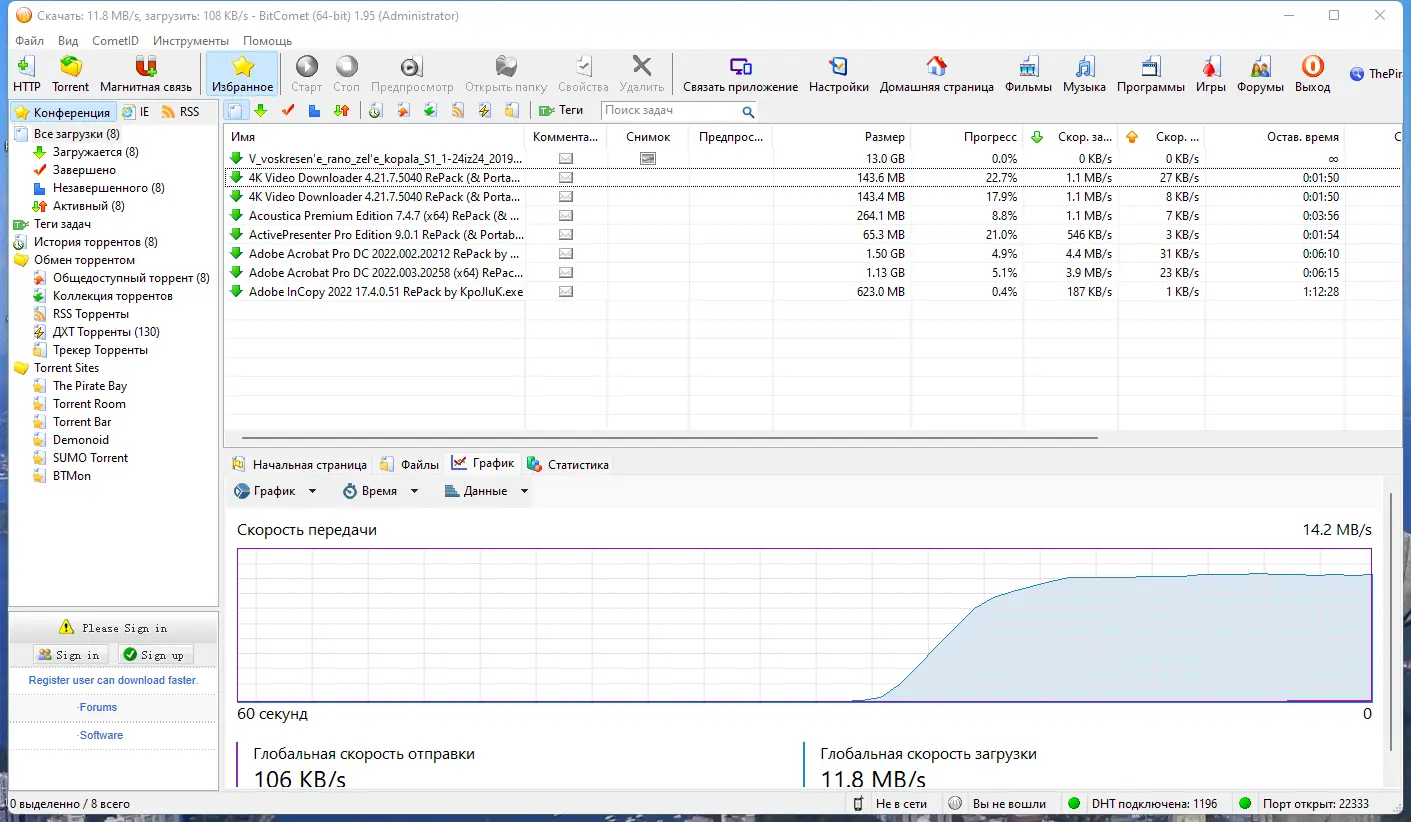Viewport: 1411px width, 822px height.
Task: Hit the Стоп toolbar button
Action: [346, 74]
